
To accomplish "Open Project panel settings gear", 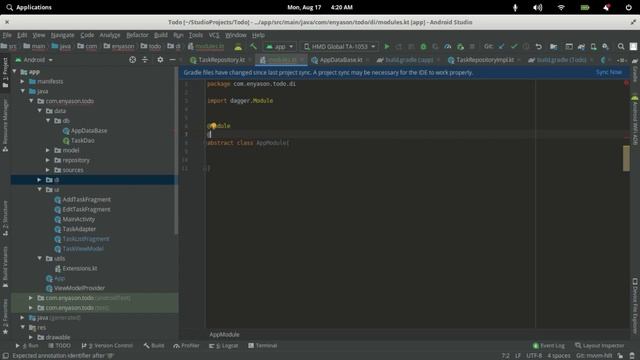I will [160, 60].
